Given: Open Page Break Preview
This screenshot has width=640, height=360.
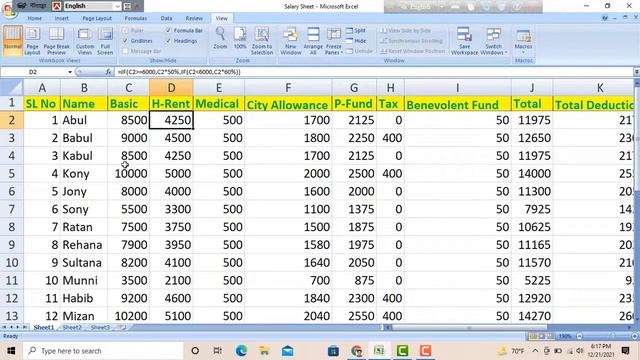Looking at the screenshot, I should tap(56, 40).
